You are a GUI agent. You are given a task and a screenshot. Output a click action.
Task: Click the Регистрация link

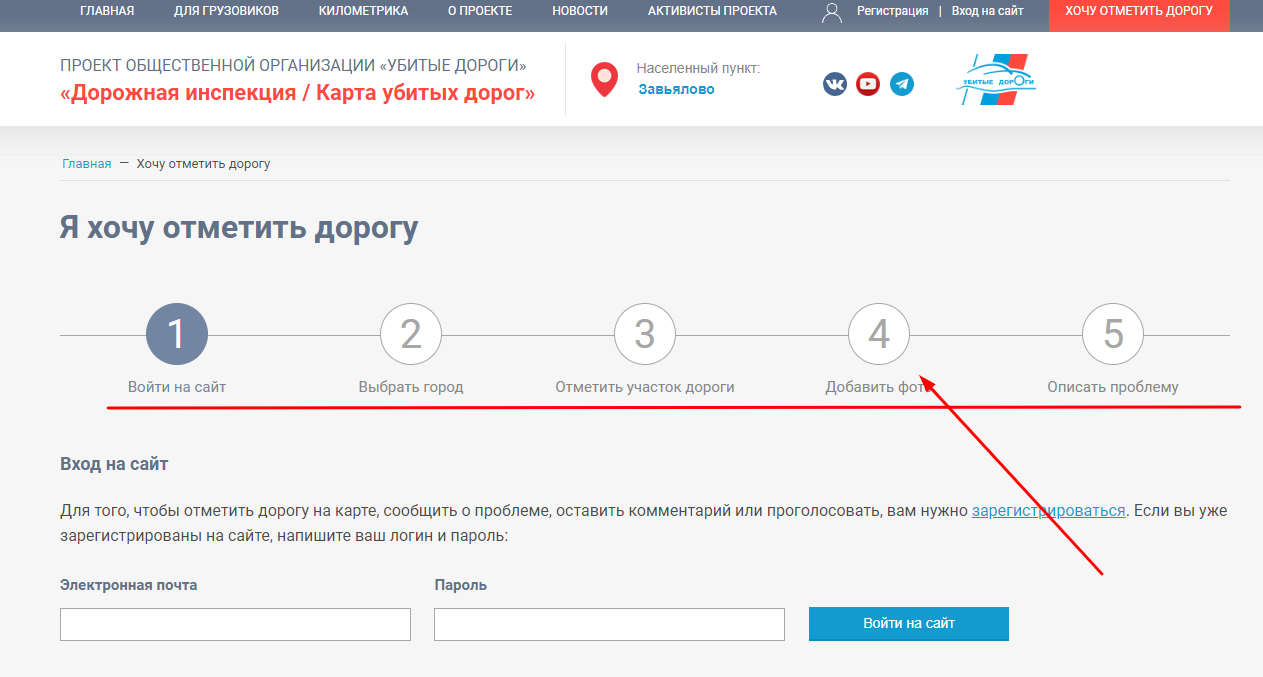(892, 11)
